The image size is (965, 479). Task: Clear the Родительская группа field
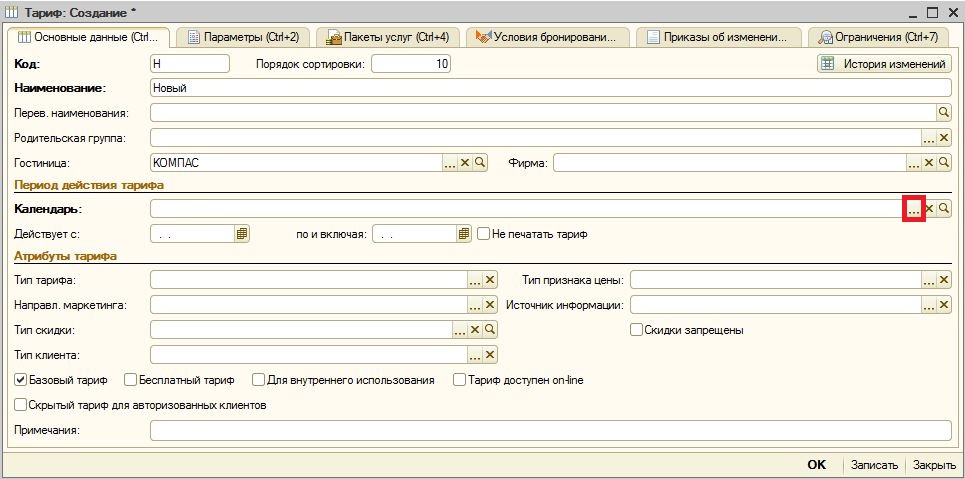click(x=944, y=138)
